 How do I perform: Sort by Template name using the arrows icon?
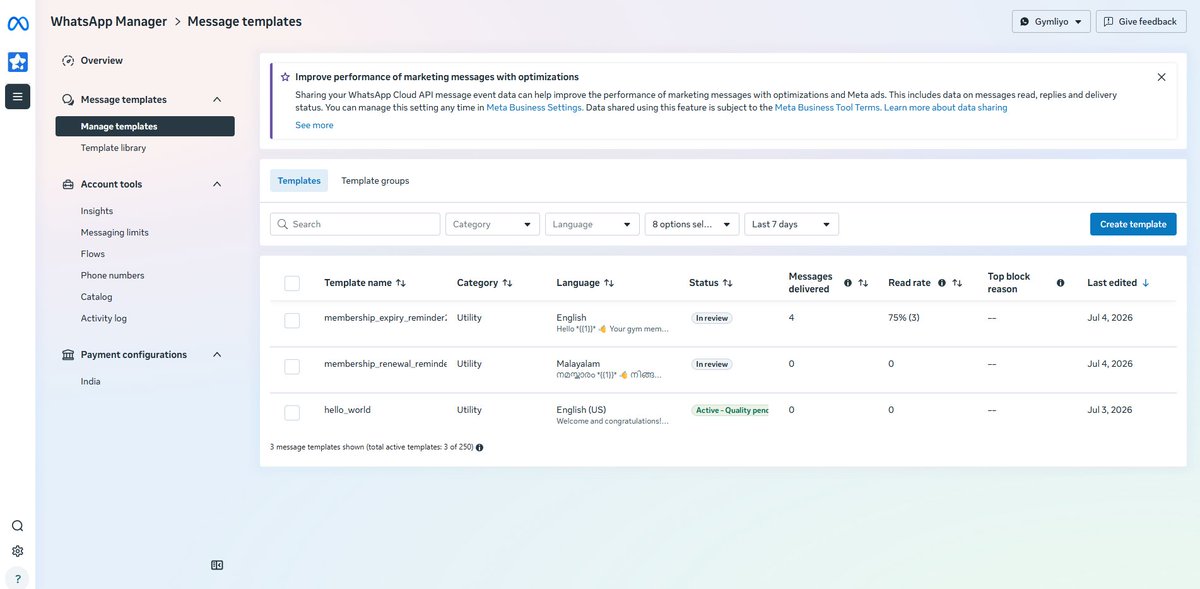(x=401, y=283)
